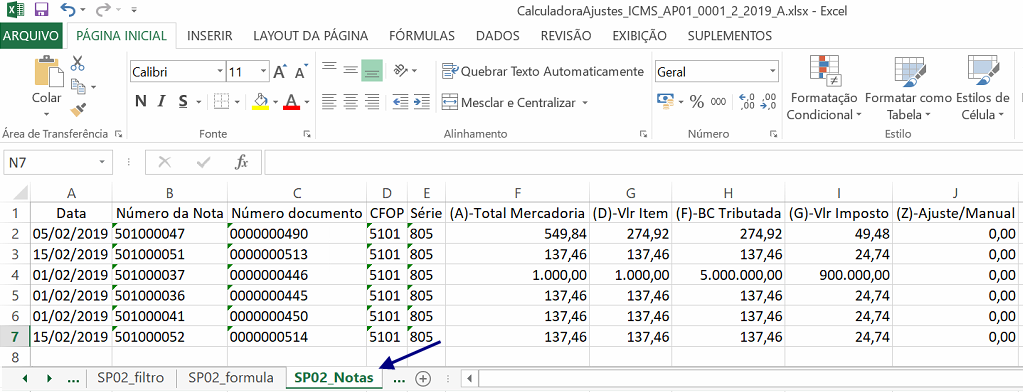The width and height of the screenshot is (1023, 392).
Task: Center text horizontally
Action: point(351,102)
